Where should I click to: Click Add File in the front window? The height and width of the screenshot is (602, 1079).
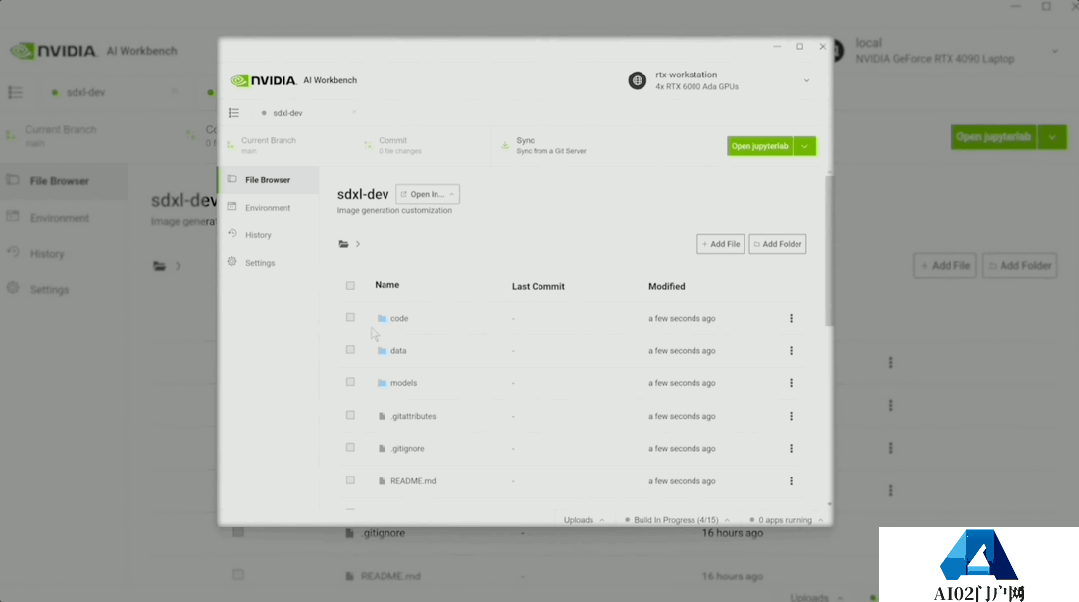point(720,244)
